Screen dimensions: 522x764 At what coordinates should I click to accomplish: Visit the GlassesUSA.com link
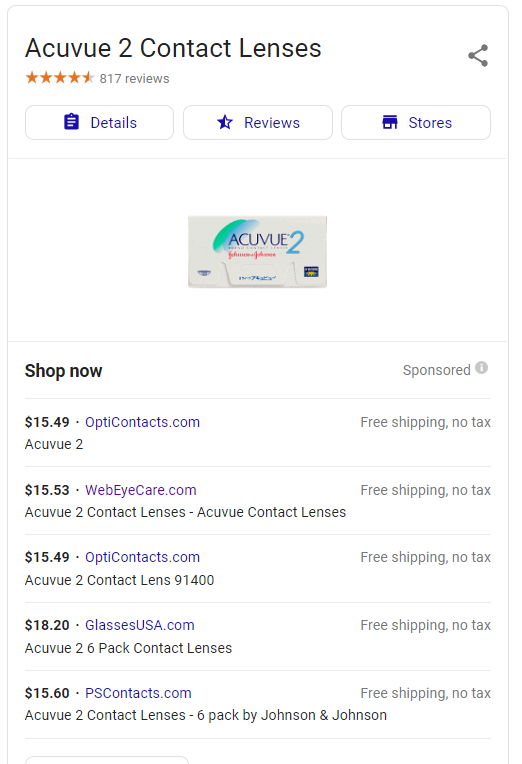click(x=140, y=625)
